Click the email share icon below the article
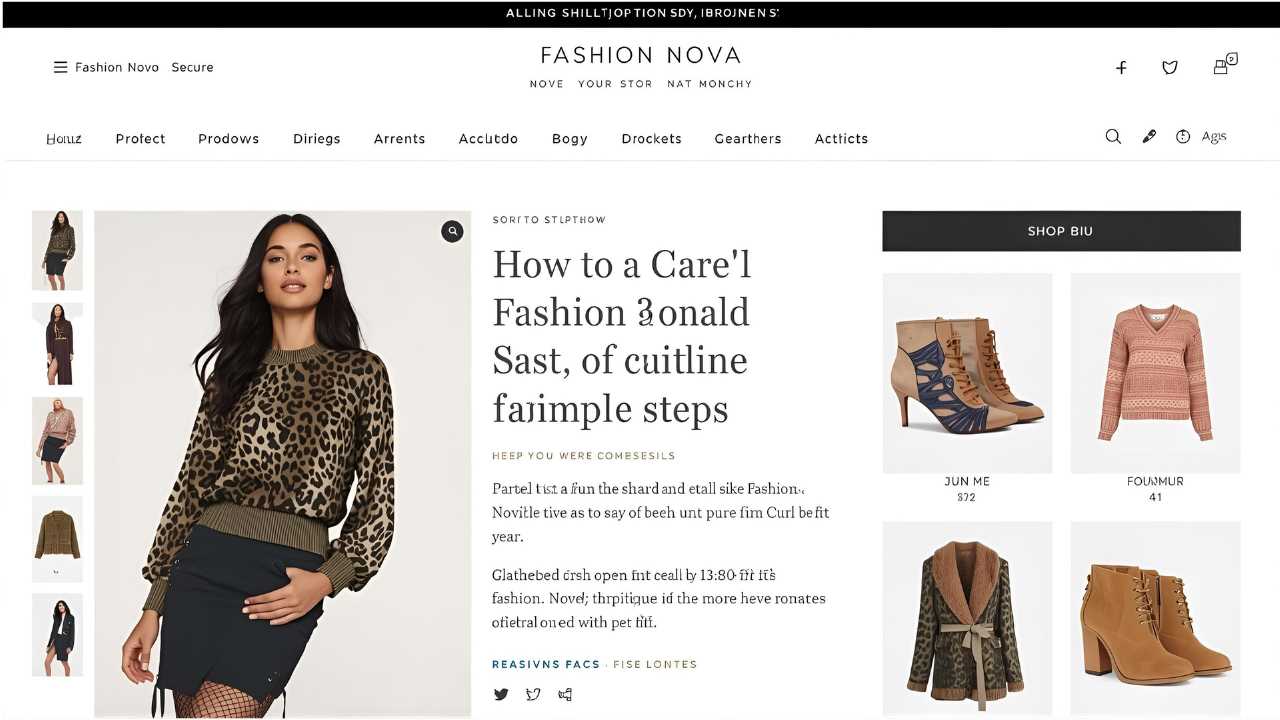The image size is (1280, 720). click(x=564, y=694)
